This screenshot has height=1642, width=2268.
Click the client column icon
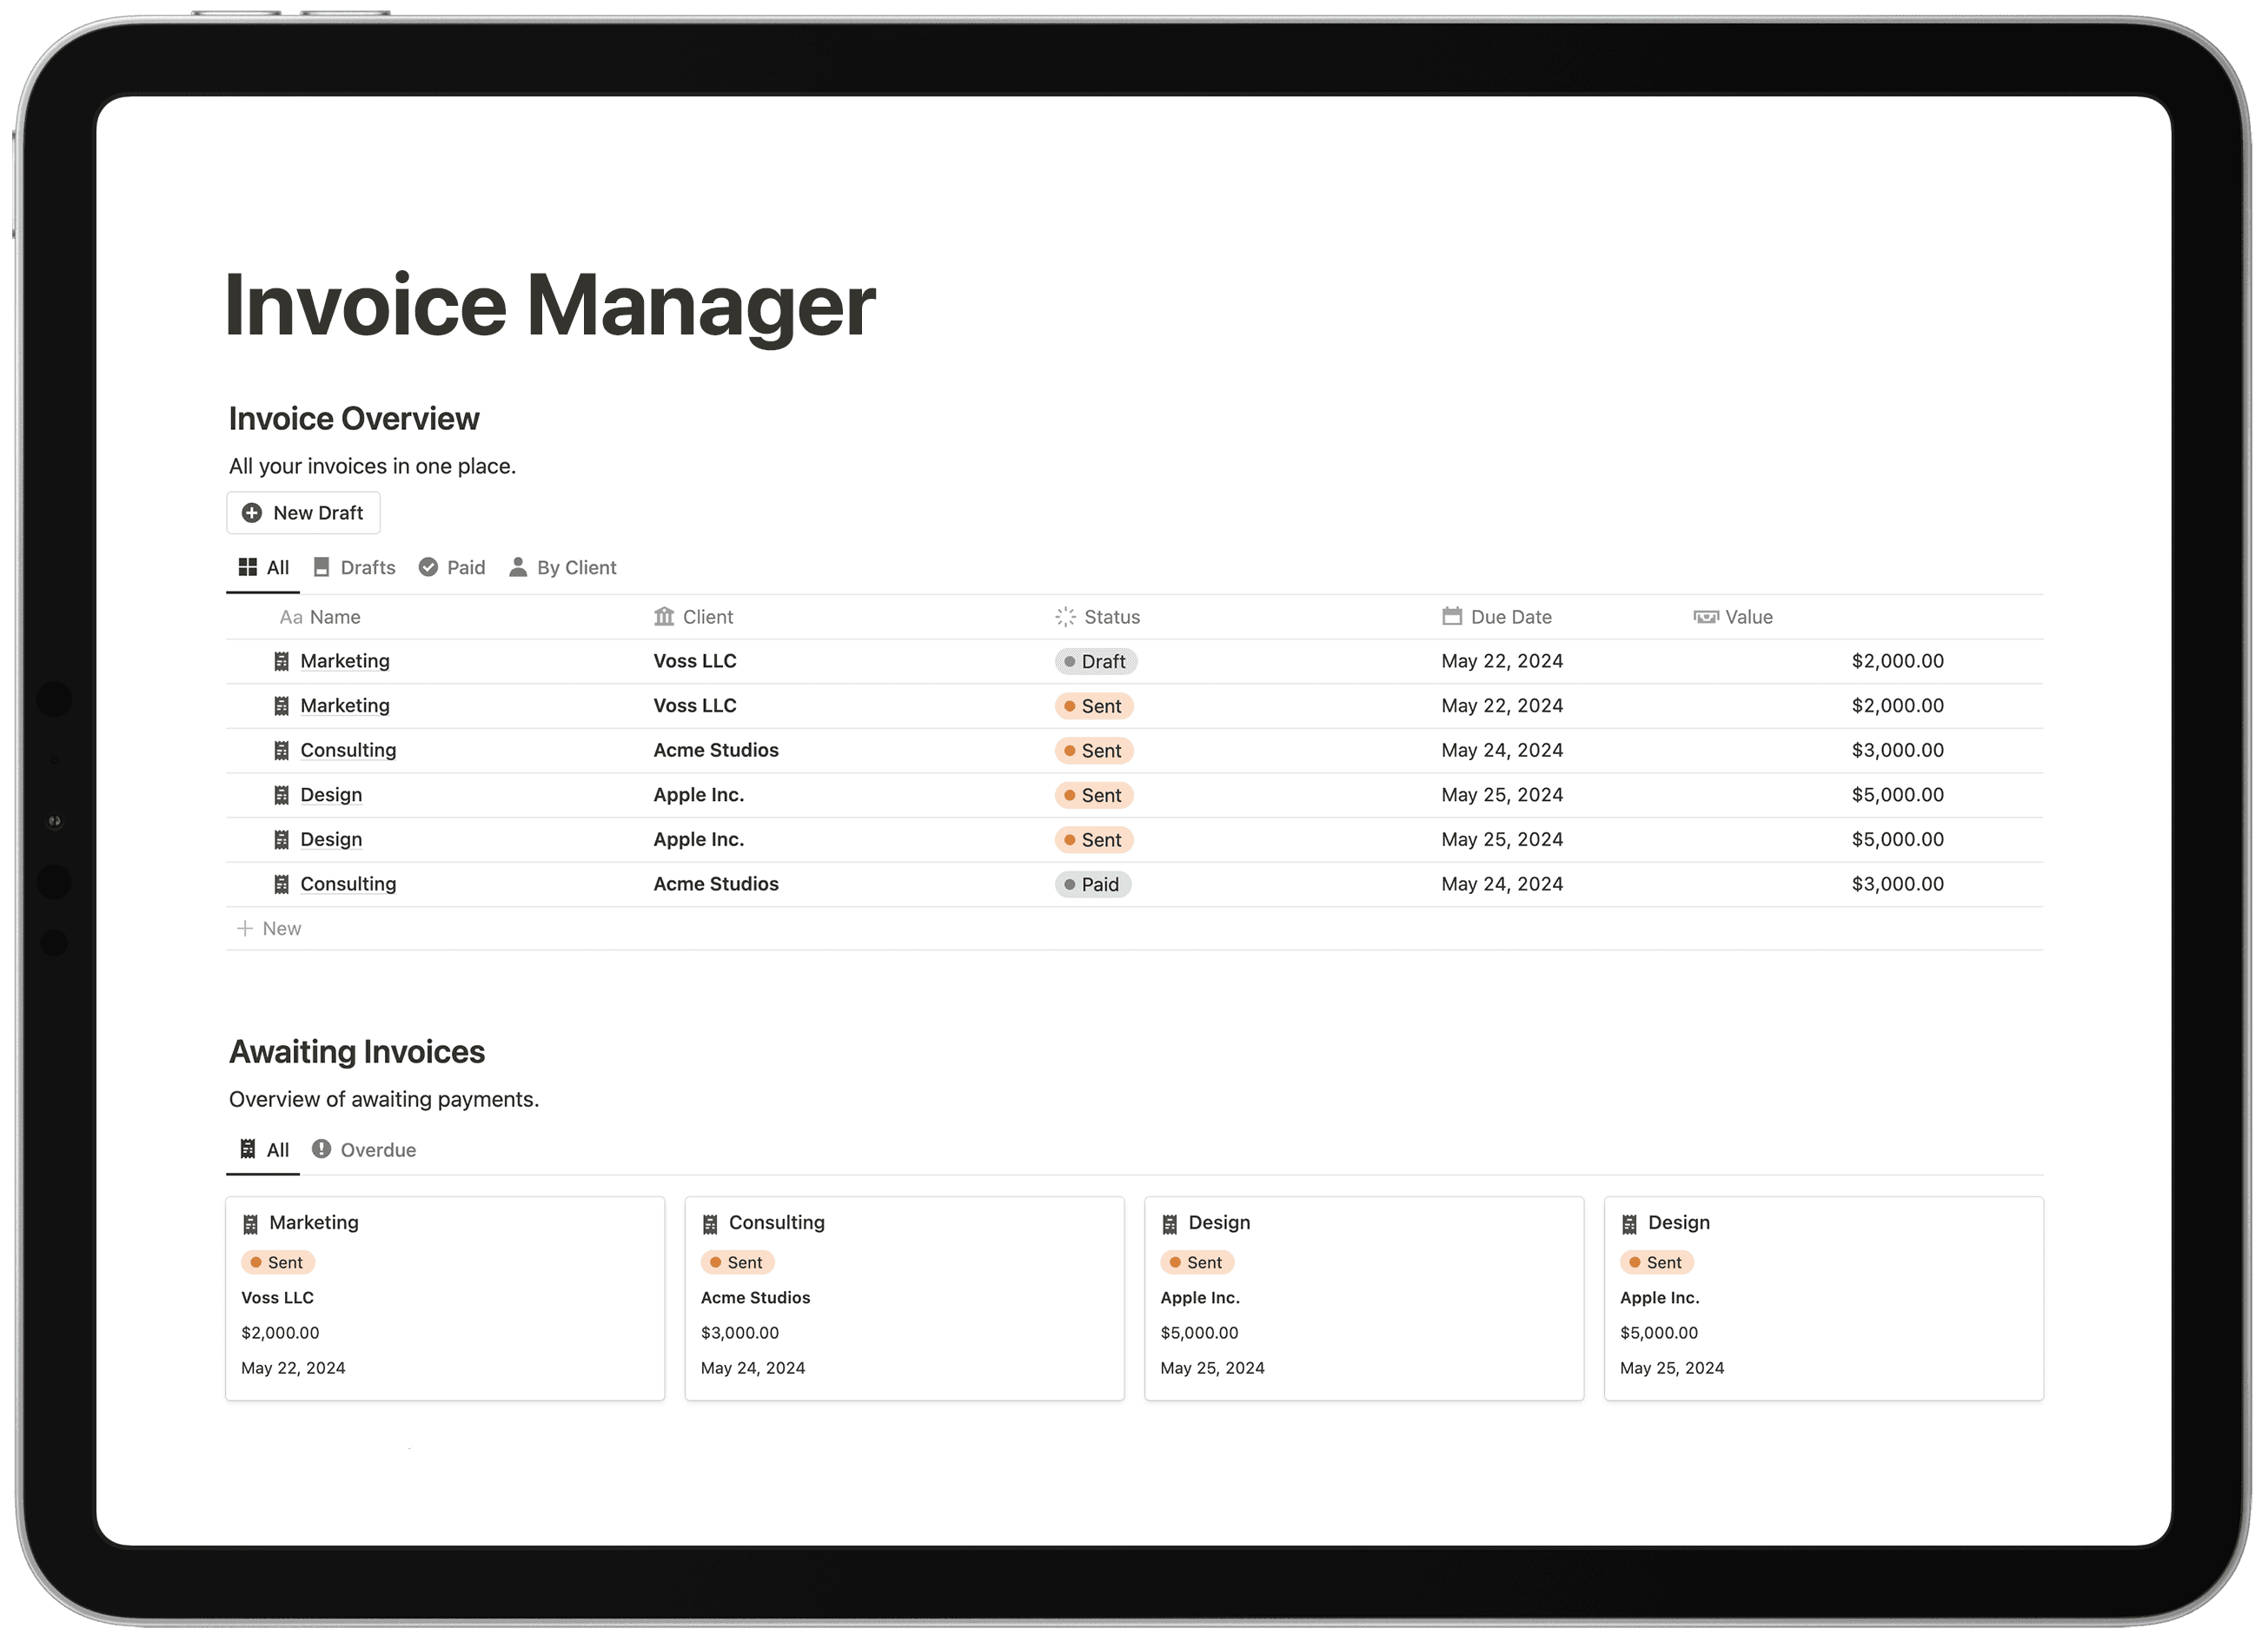pos(660,616)
